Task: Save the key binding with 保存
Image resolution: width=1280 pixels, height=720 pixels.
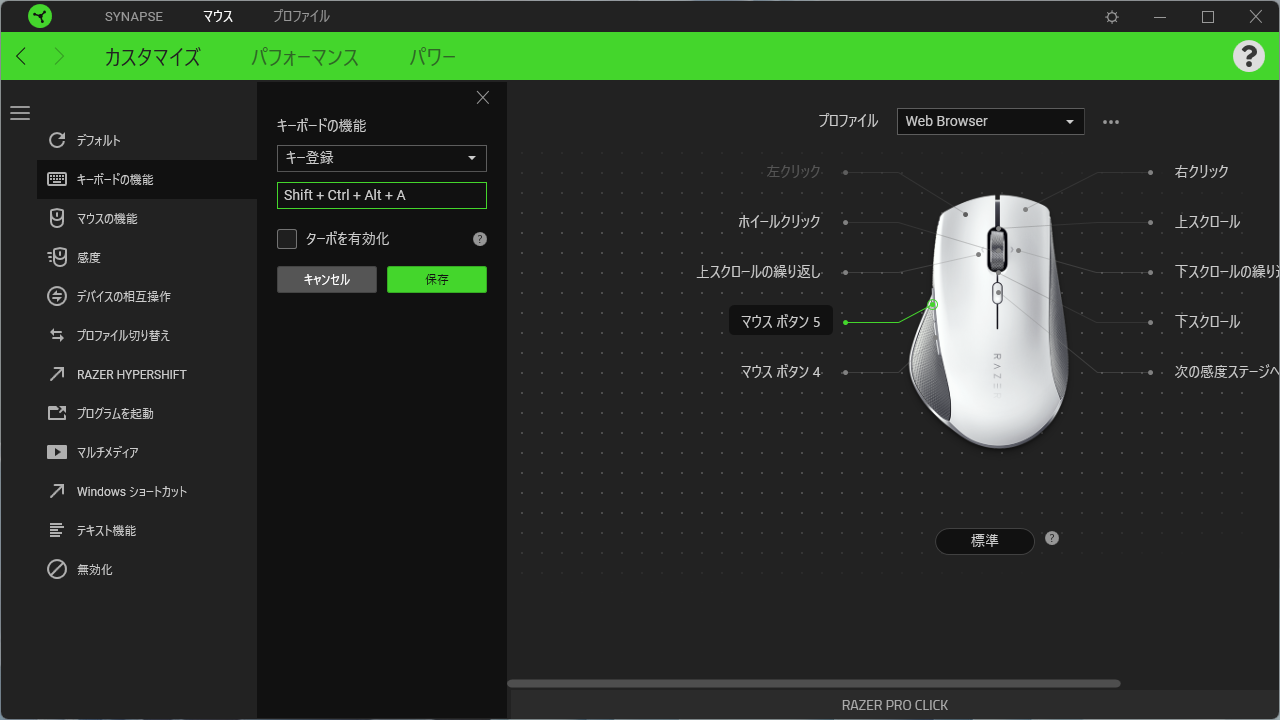Action: [x=437, y=280]
